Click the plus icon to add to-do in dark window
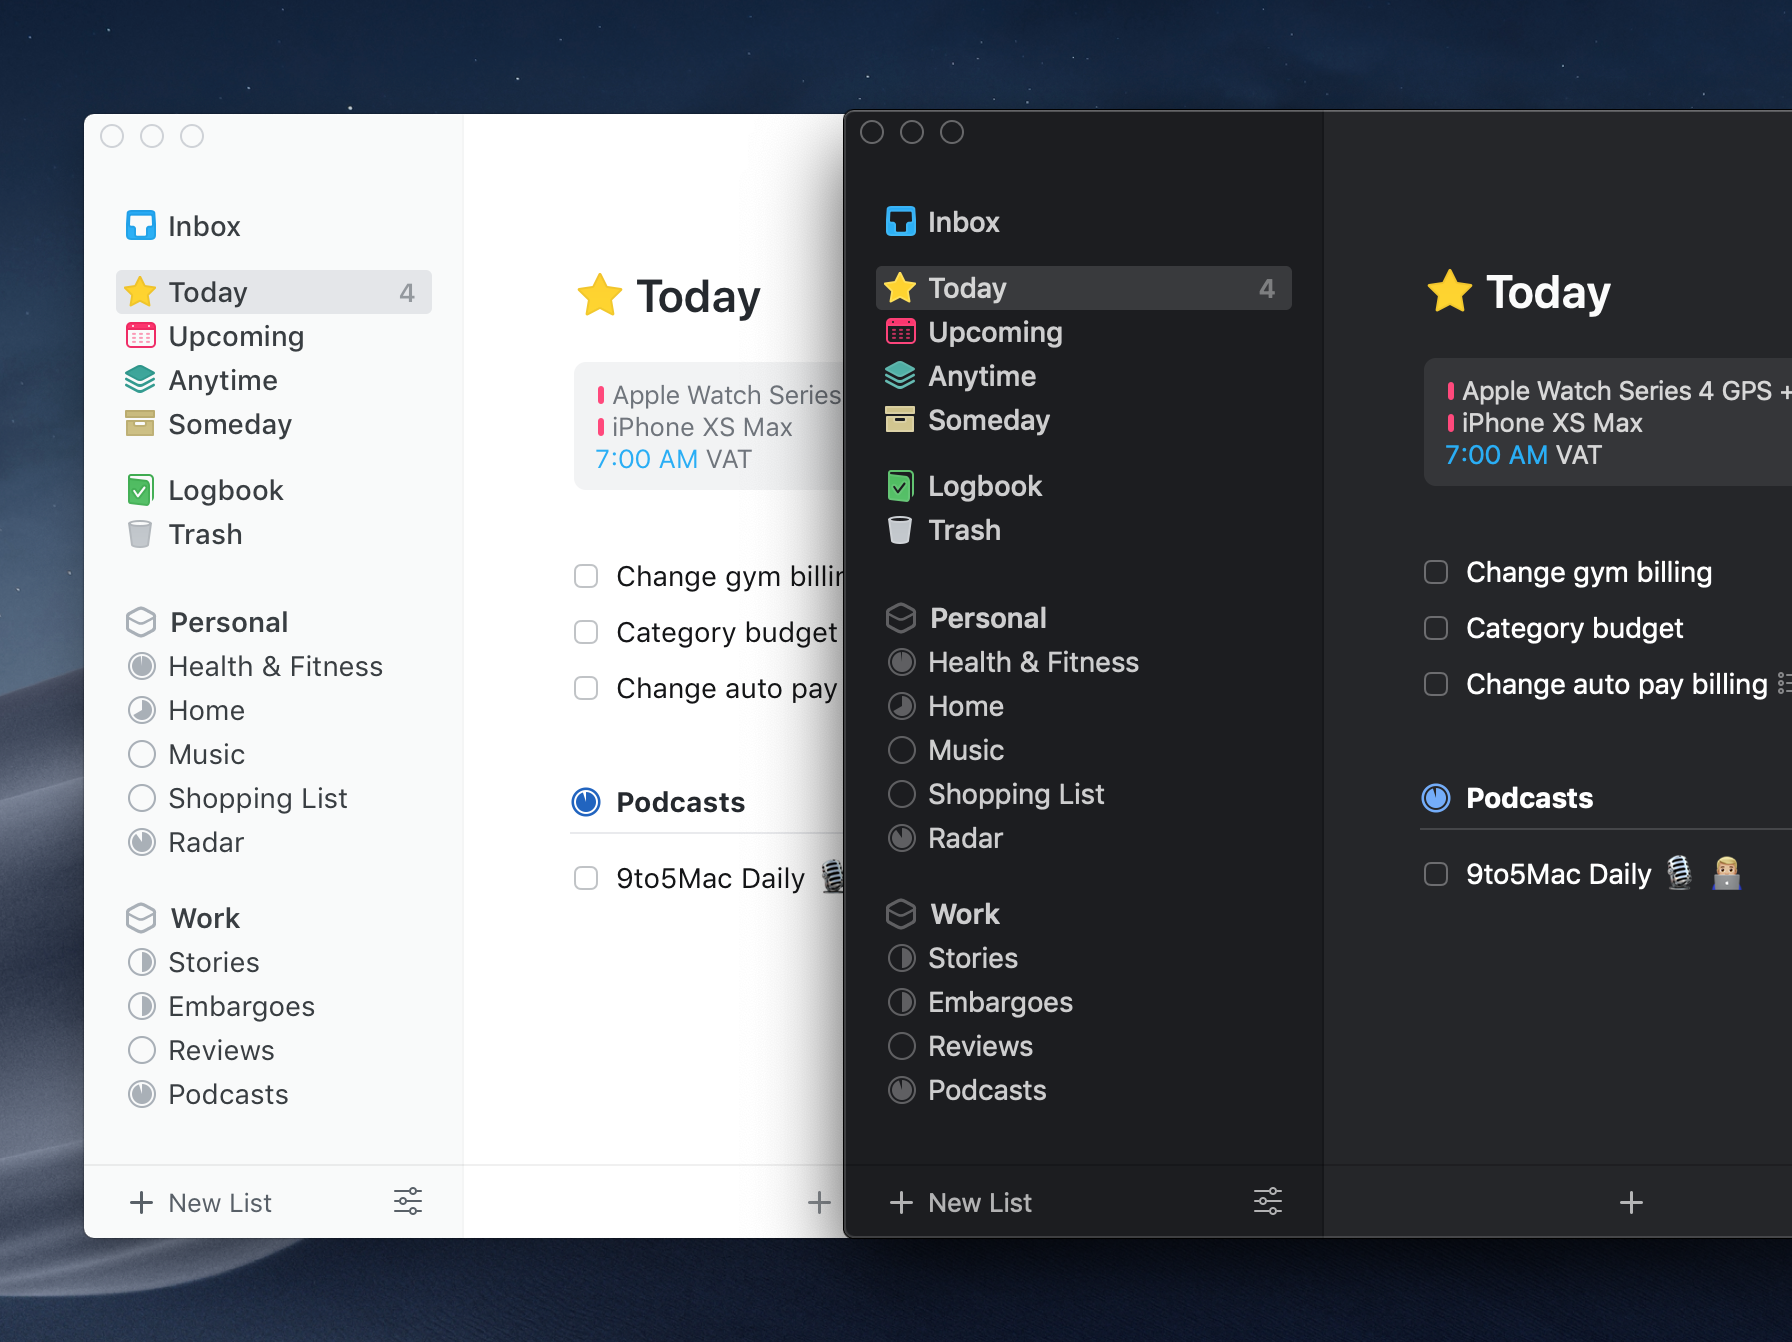This screenshot has height=1342, width=1792. [1631, 1202]
